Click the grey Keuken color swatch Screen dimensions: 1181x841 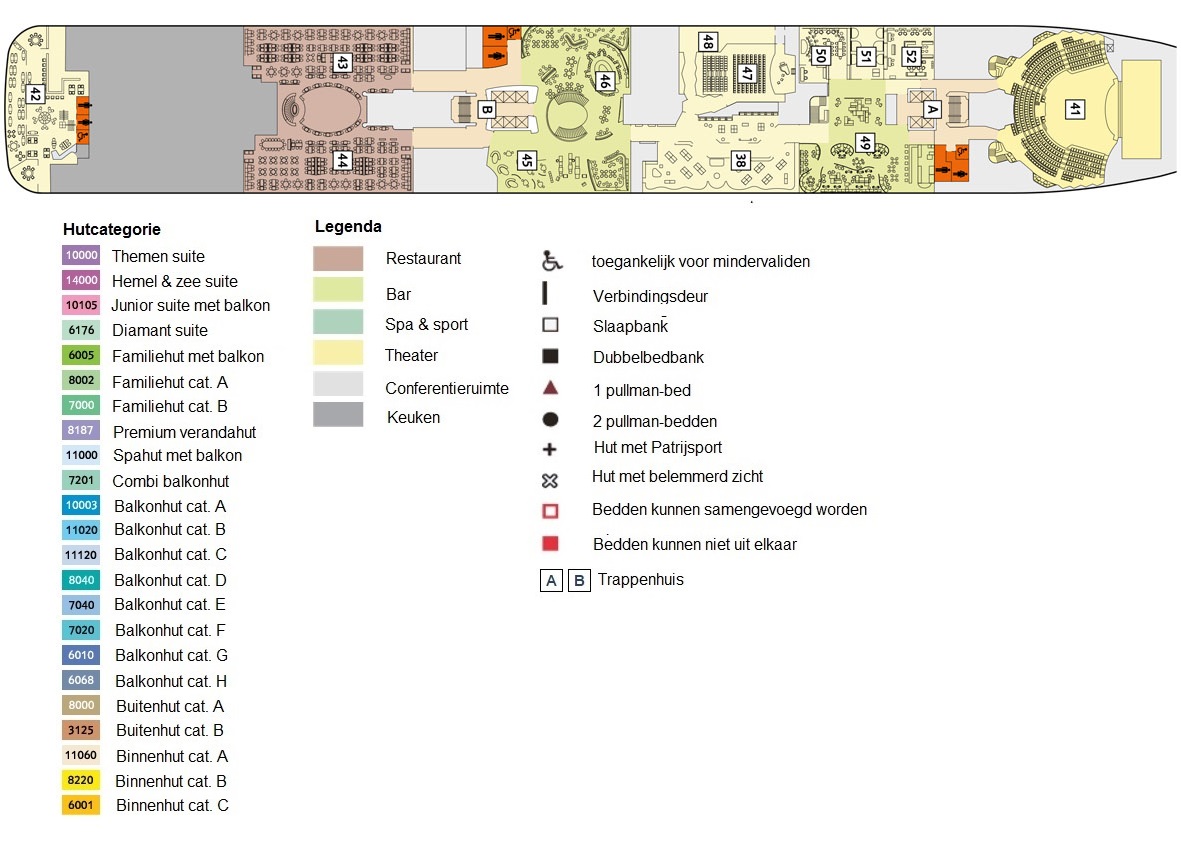(x=338, y=415)
